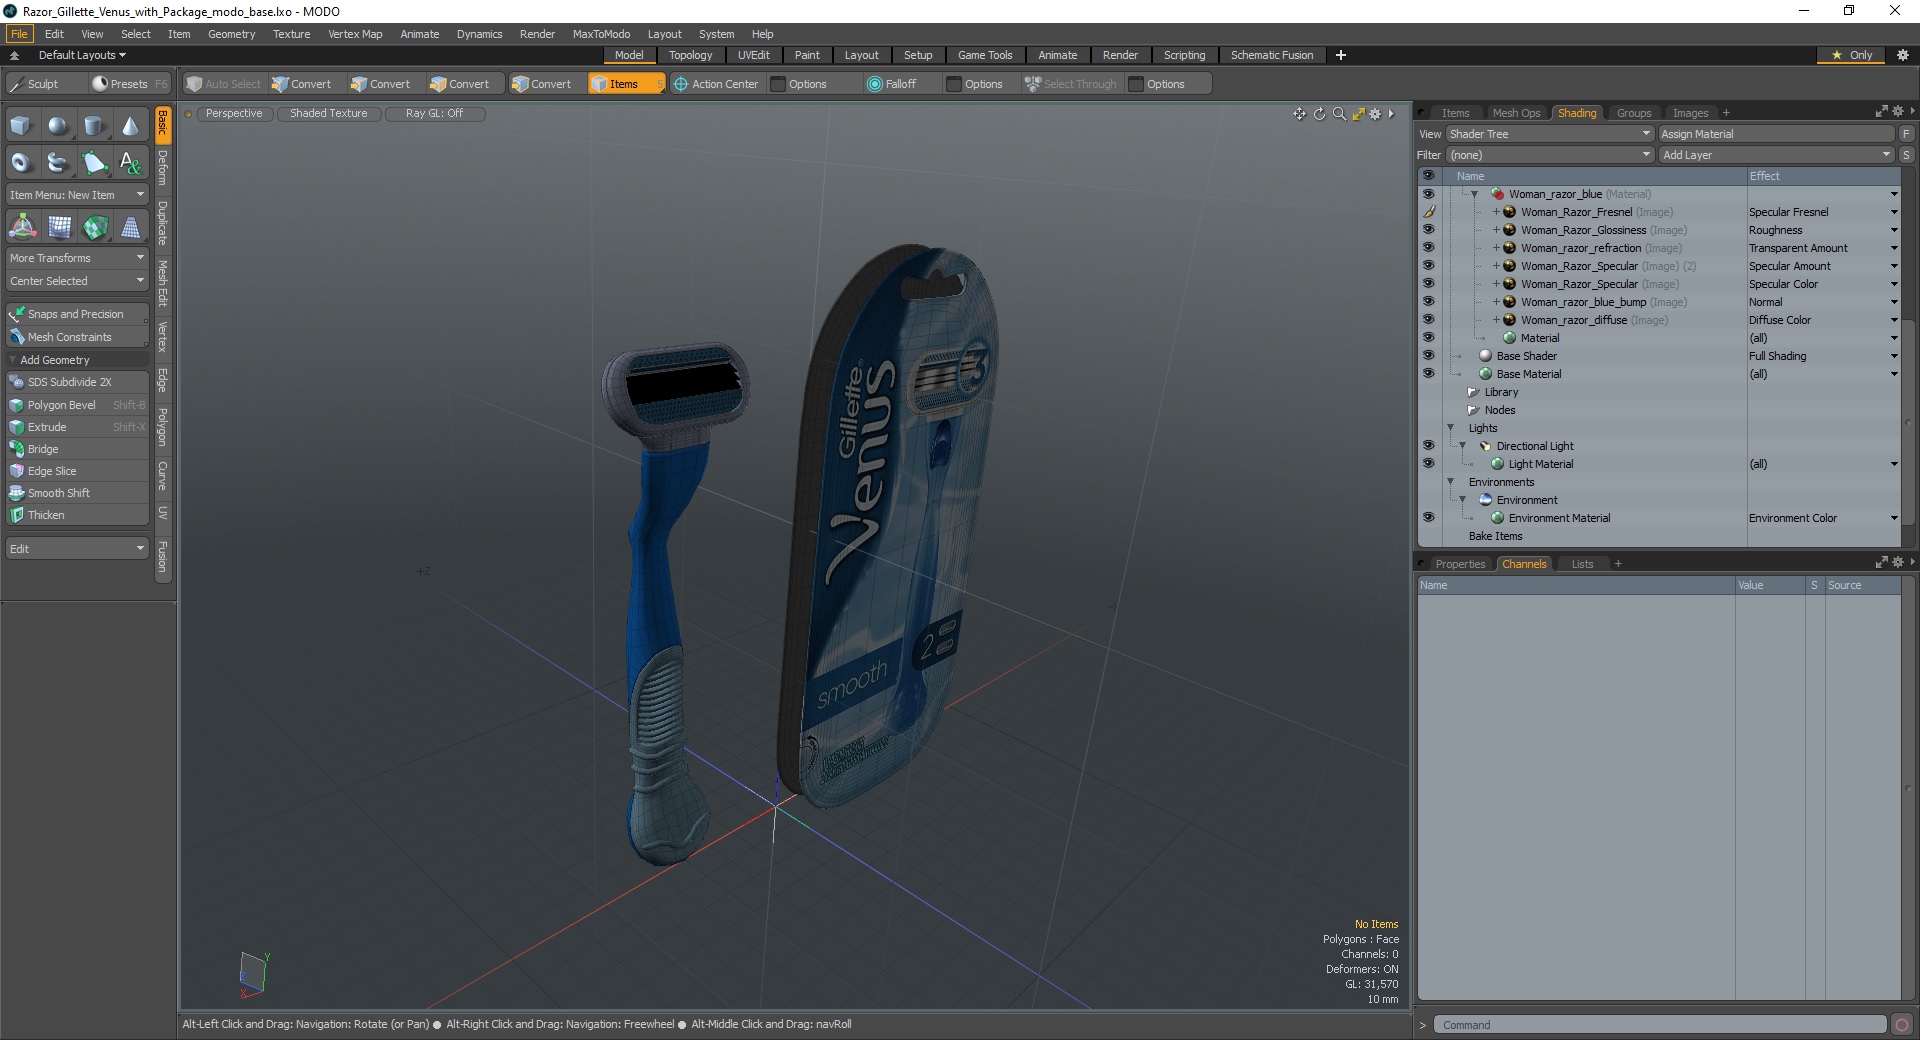Select the teapot primitive tool
Image resolution: width=1920 pixels, height=1040 pixels.
(x=58, y=162)
